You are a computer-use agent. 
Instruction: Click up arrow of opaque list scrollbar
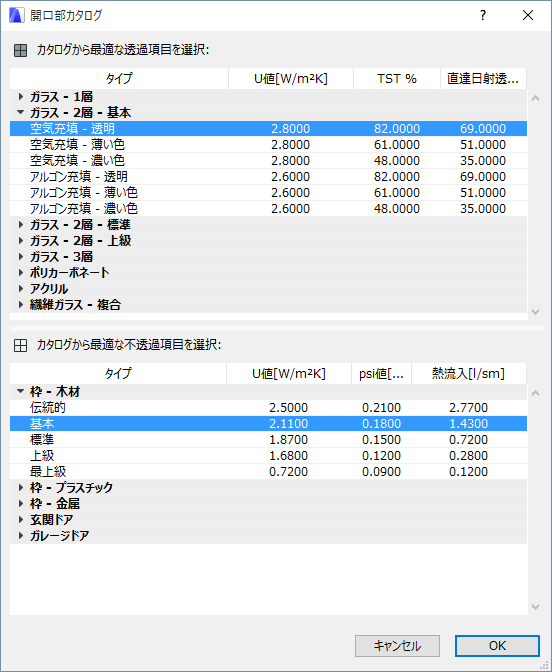[x=535, y=393]
